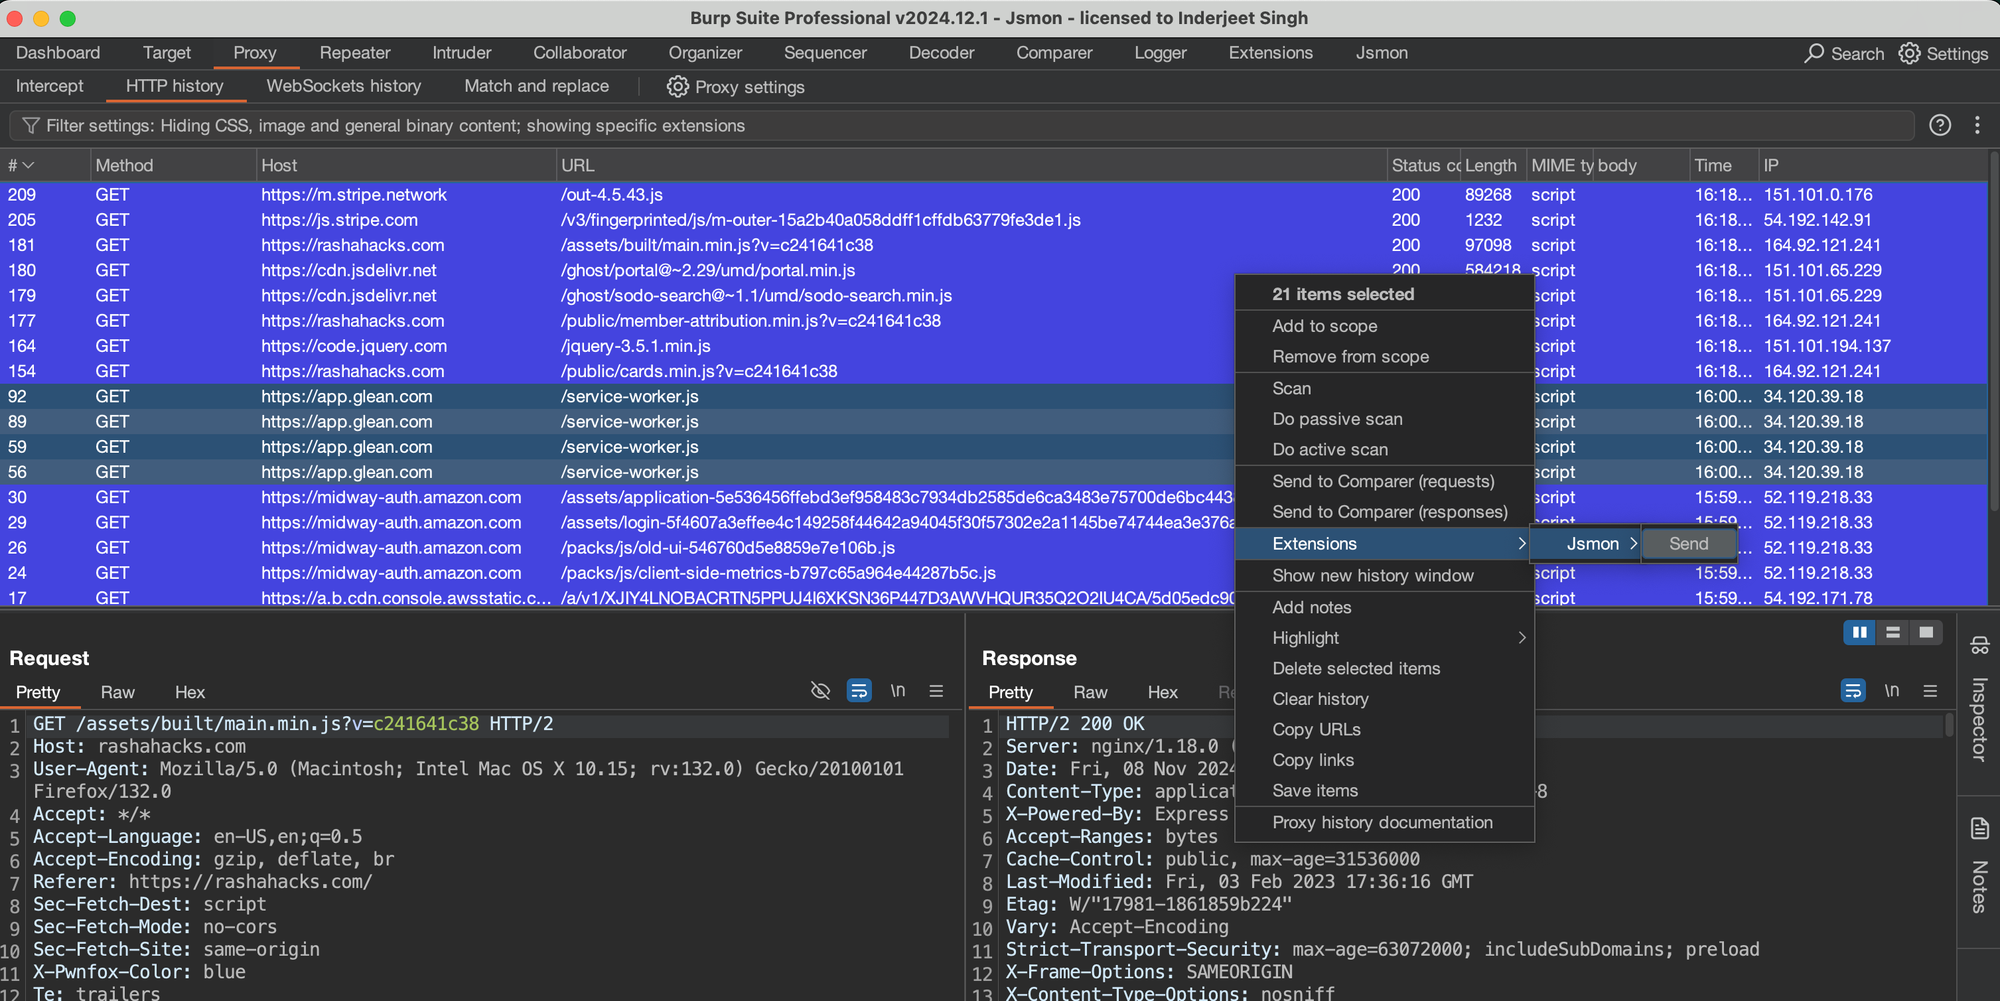The height and width of the screenshot is (1001, 2000).
Task: Switch to the WebSockets history tab
Action: coord(343,86)
